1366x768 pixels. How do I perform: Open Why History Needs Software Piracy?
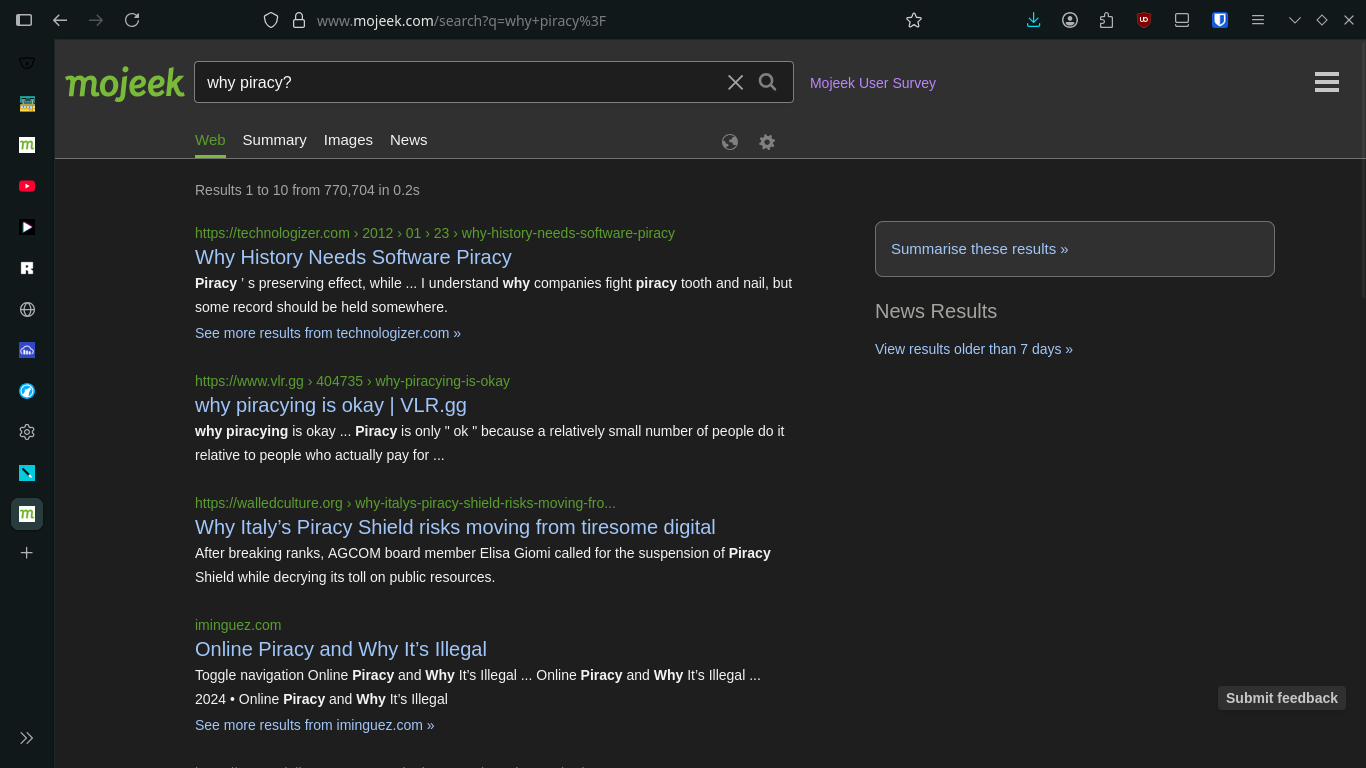(353, 257)
